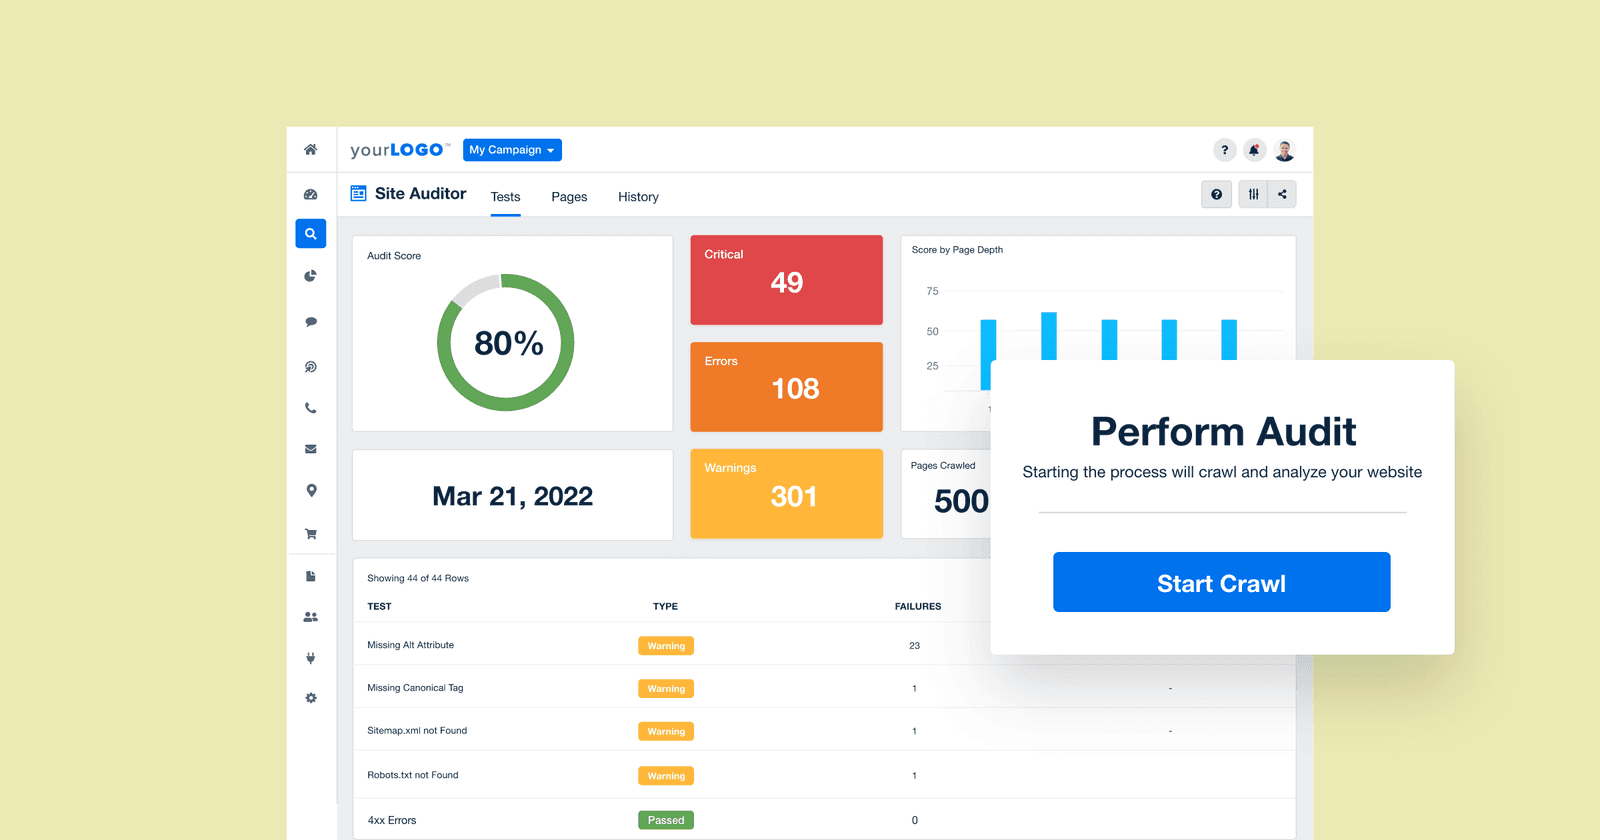The width and height of the screenshot is (1600, 840).
Task: Open the sliders filter settings button
Action: click(x=1253, y=194)
